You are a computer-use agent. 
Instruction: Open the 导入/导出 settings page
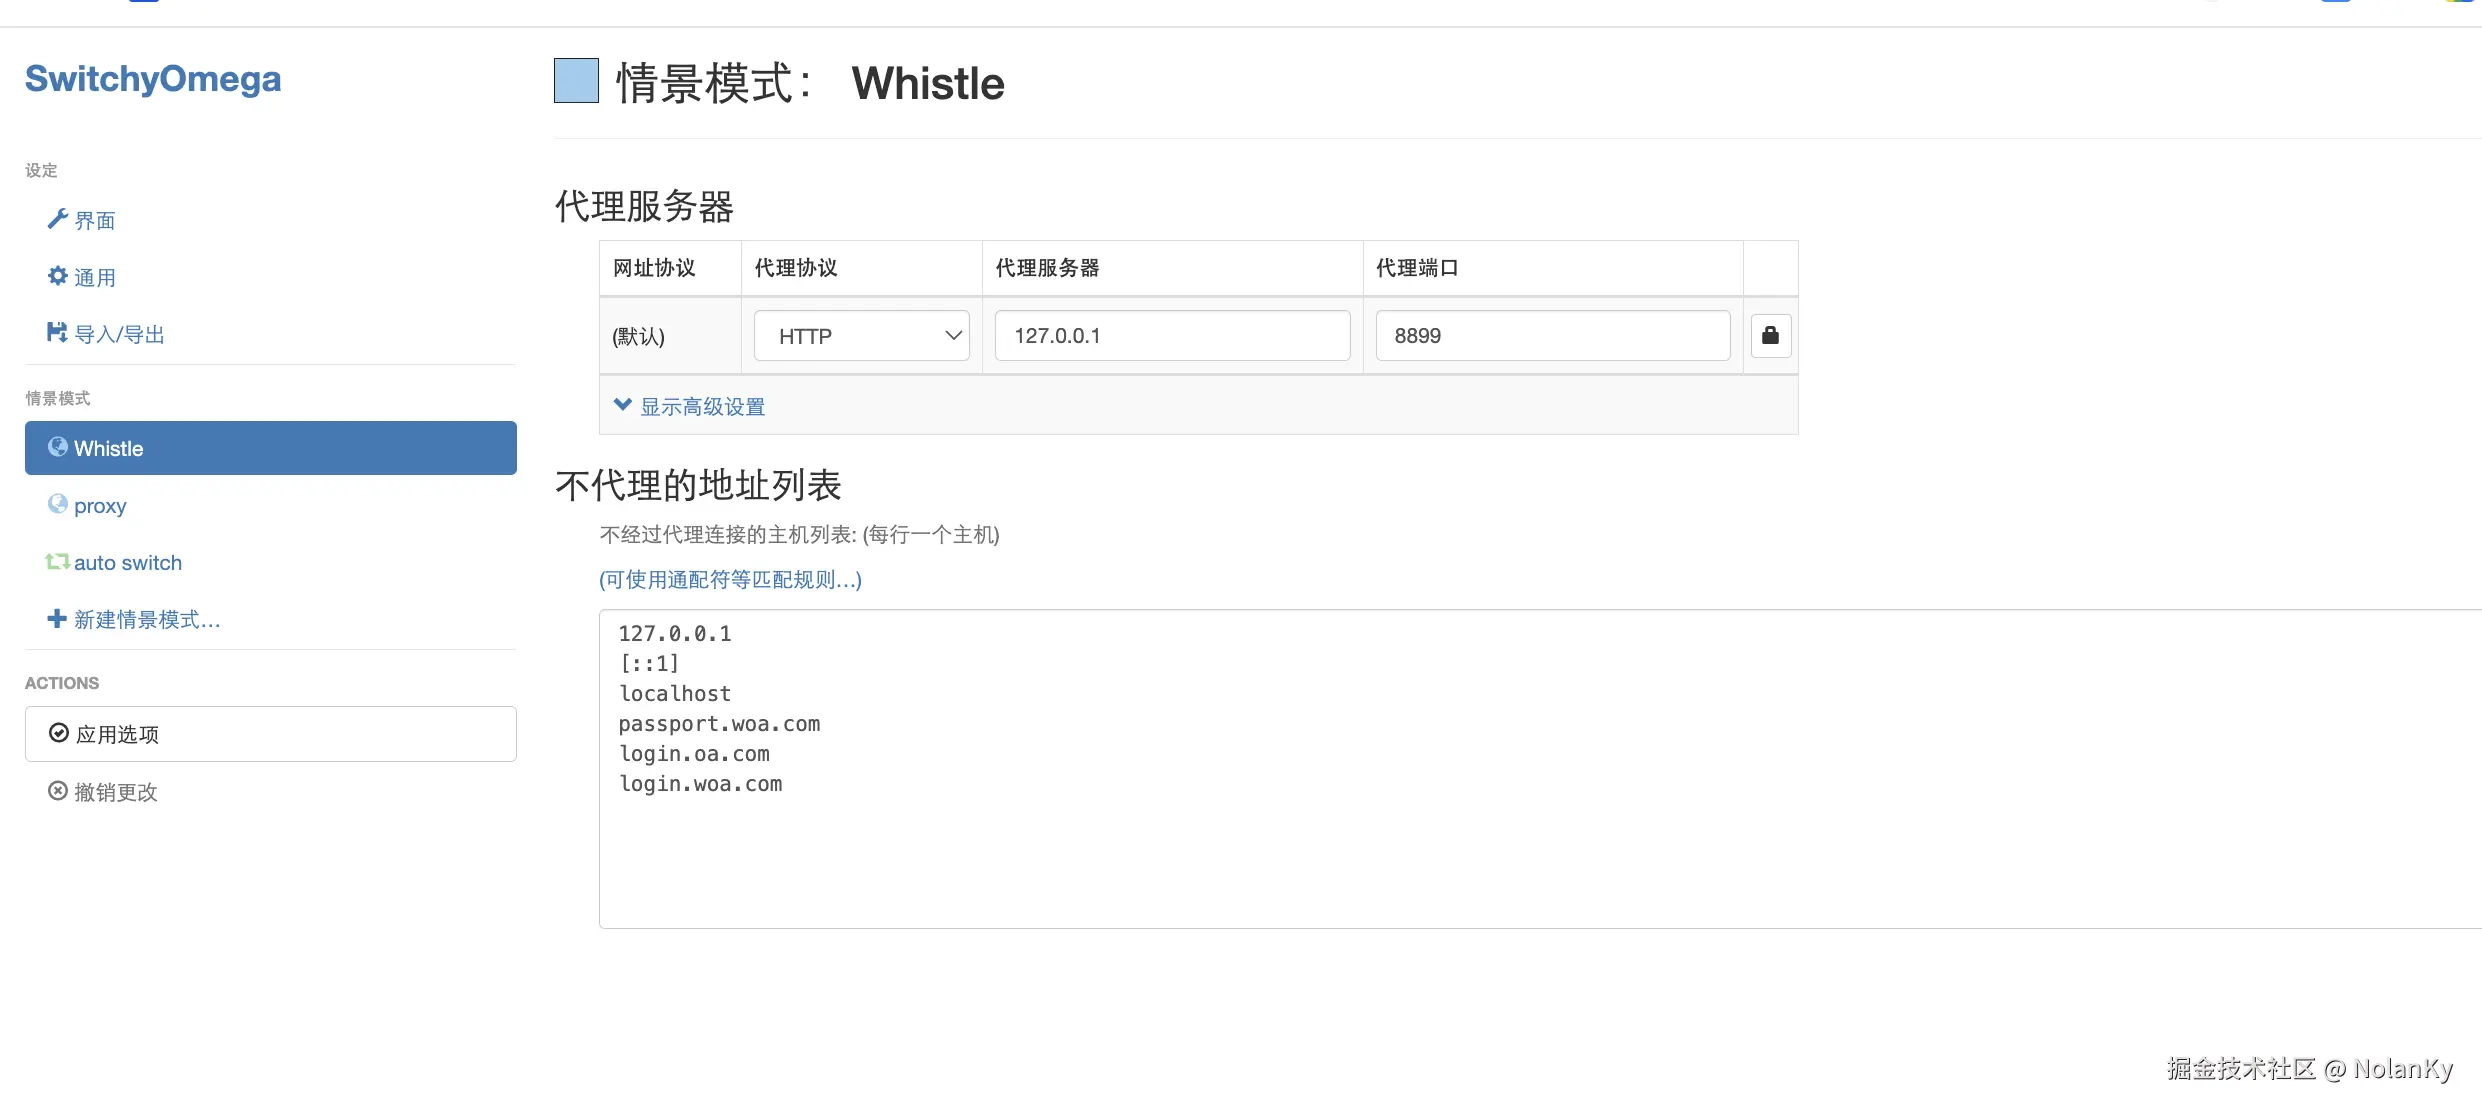tap(119, 334)
